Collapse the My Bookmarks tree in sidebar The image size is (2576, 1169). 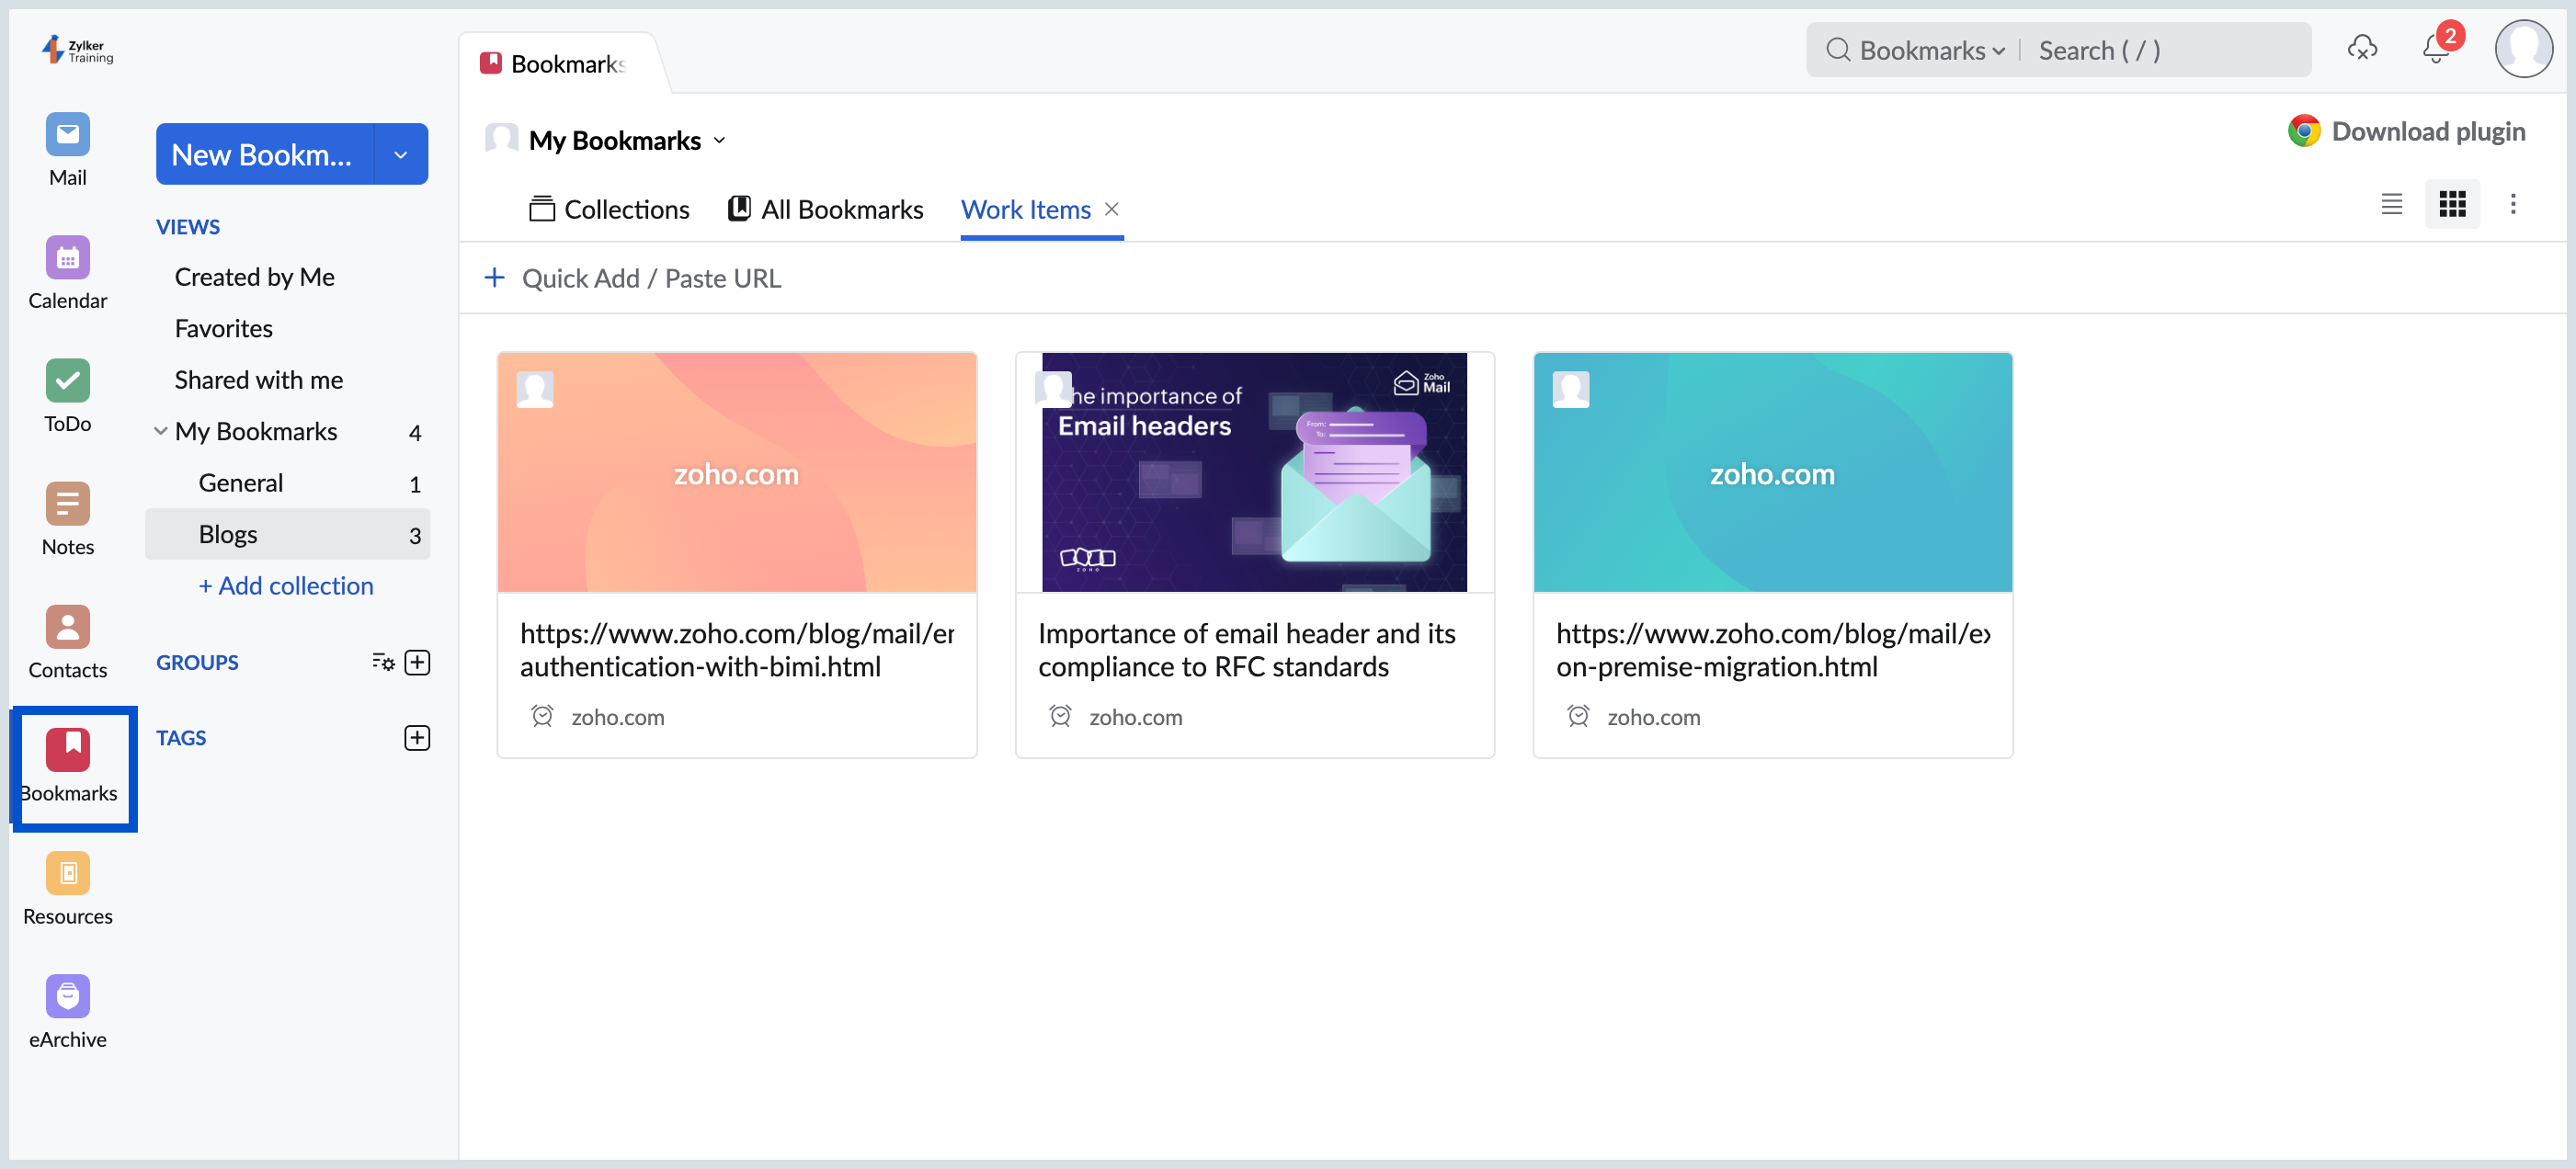(x=160, y=431)
